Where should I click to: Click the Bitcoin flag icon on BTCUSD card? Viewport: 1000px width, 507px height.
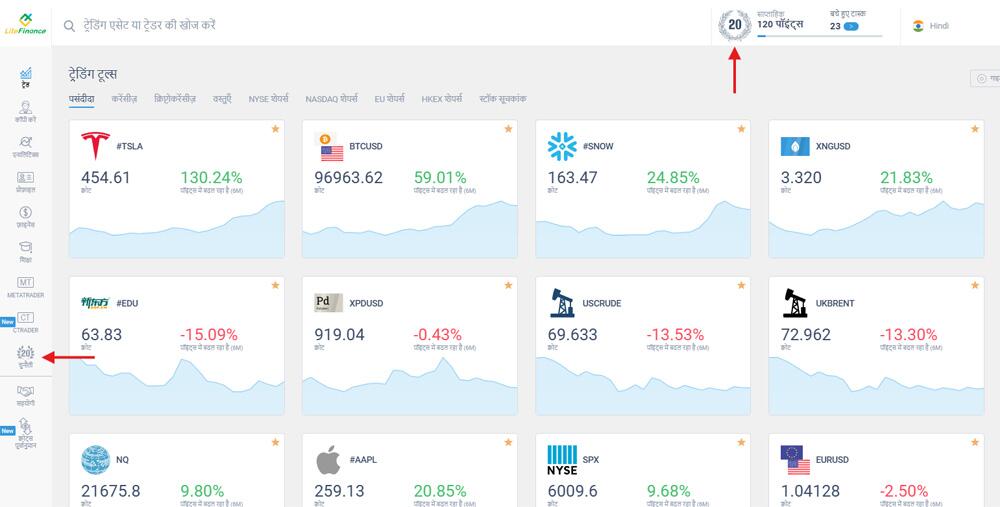tap(329, 147)
